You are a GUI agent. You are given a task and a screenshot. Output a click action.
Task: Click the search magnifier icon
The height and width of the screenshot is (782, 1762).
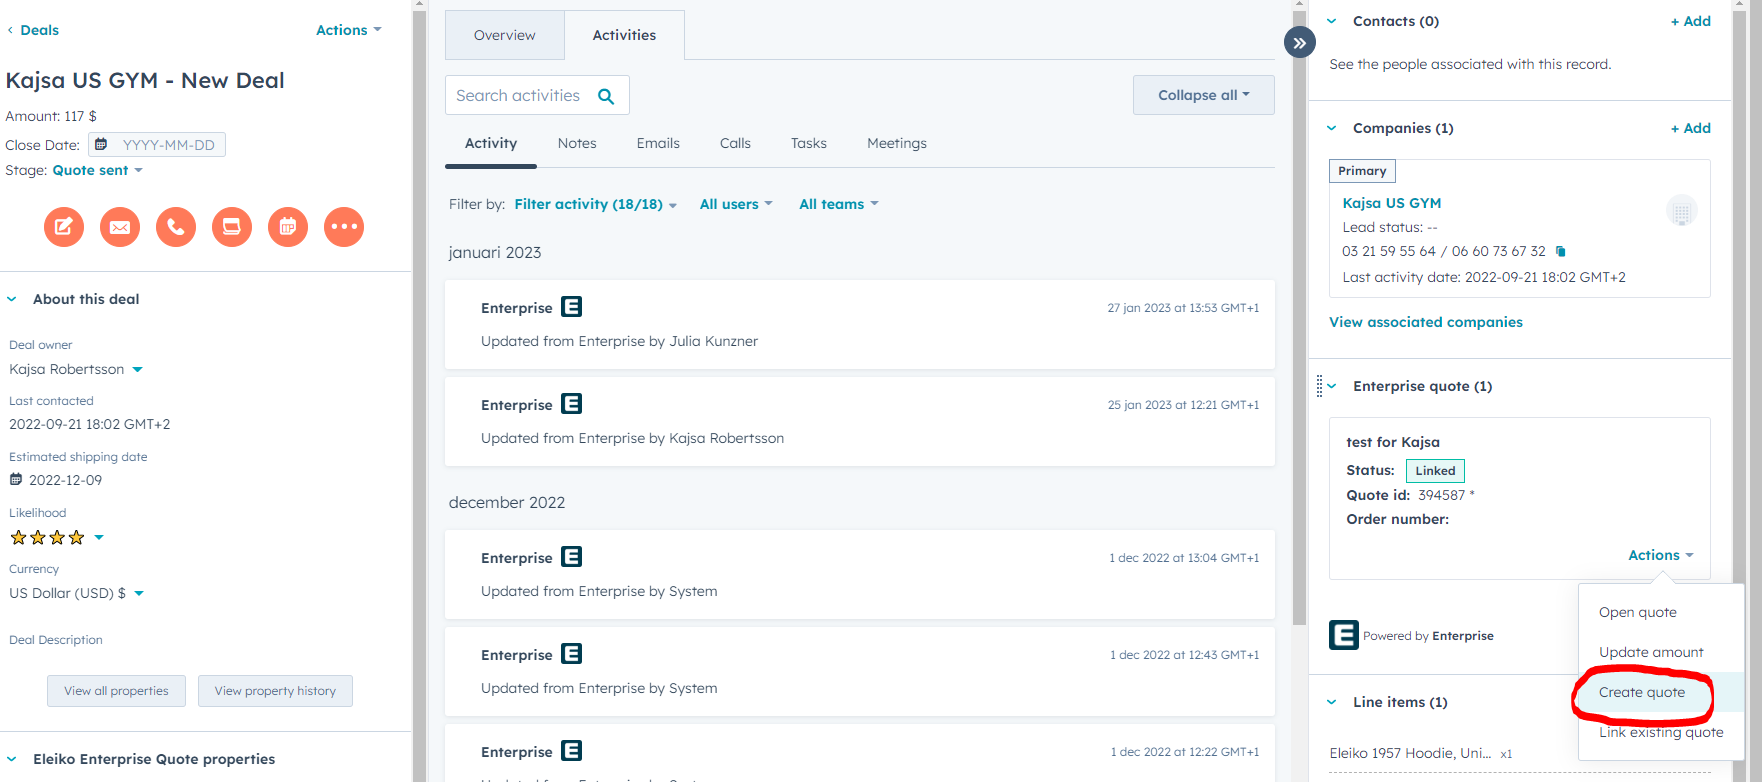coord(606,96)
